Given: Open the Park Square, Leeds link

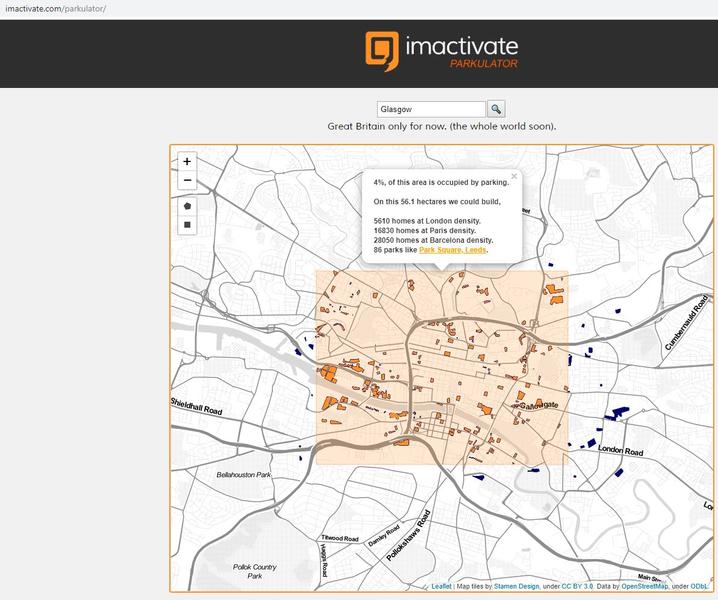Looking at the screenshot, I should pyautogui.click(x=453, y=250).
